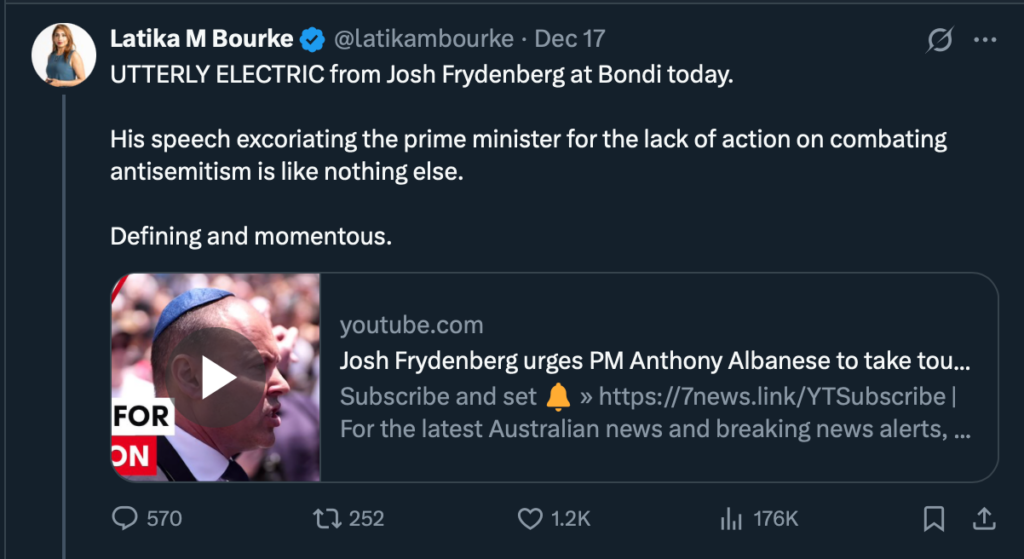Click the youtube.com domain label
Image resolution: width=1024 pixels, height=559 pixels.
(x=411, y=325)
